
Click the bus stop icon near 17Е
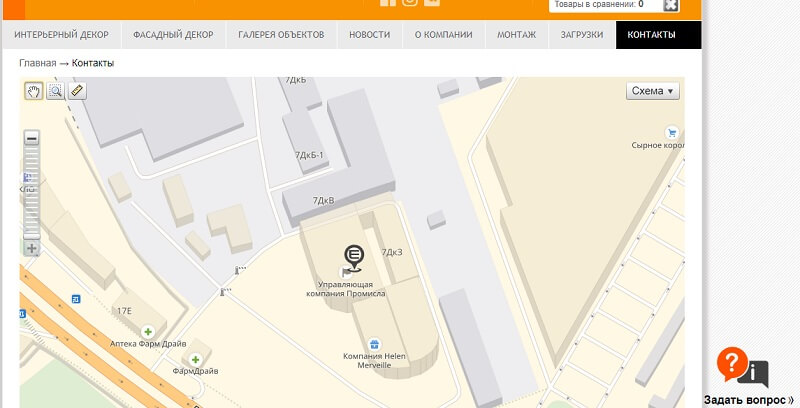[x=76, y=299]
